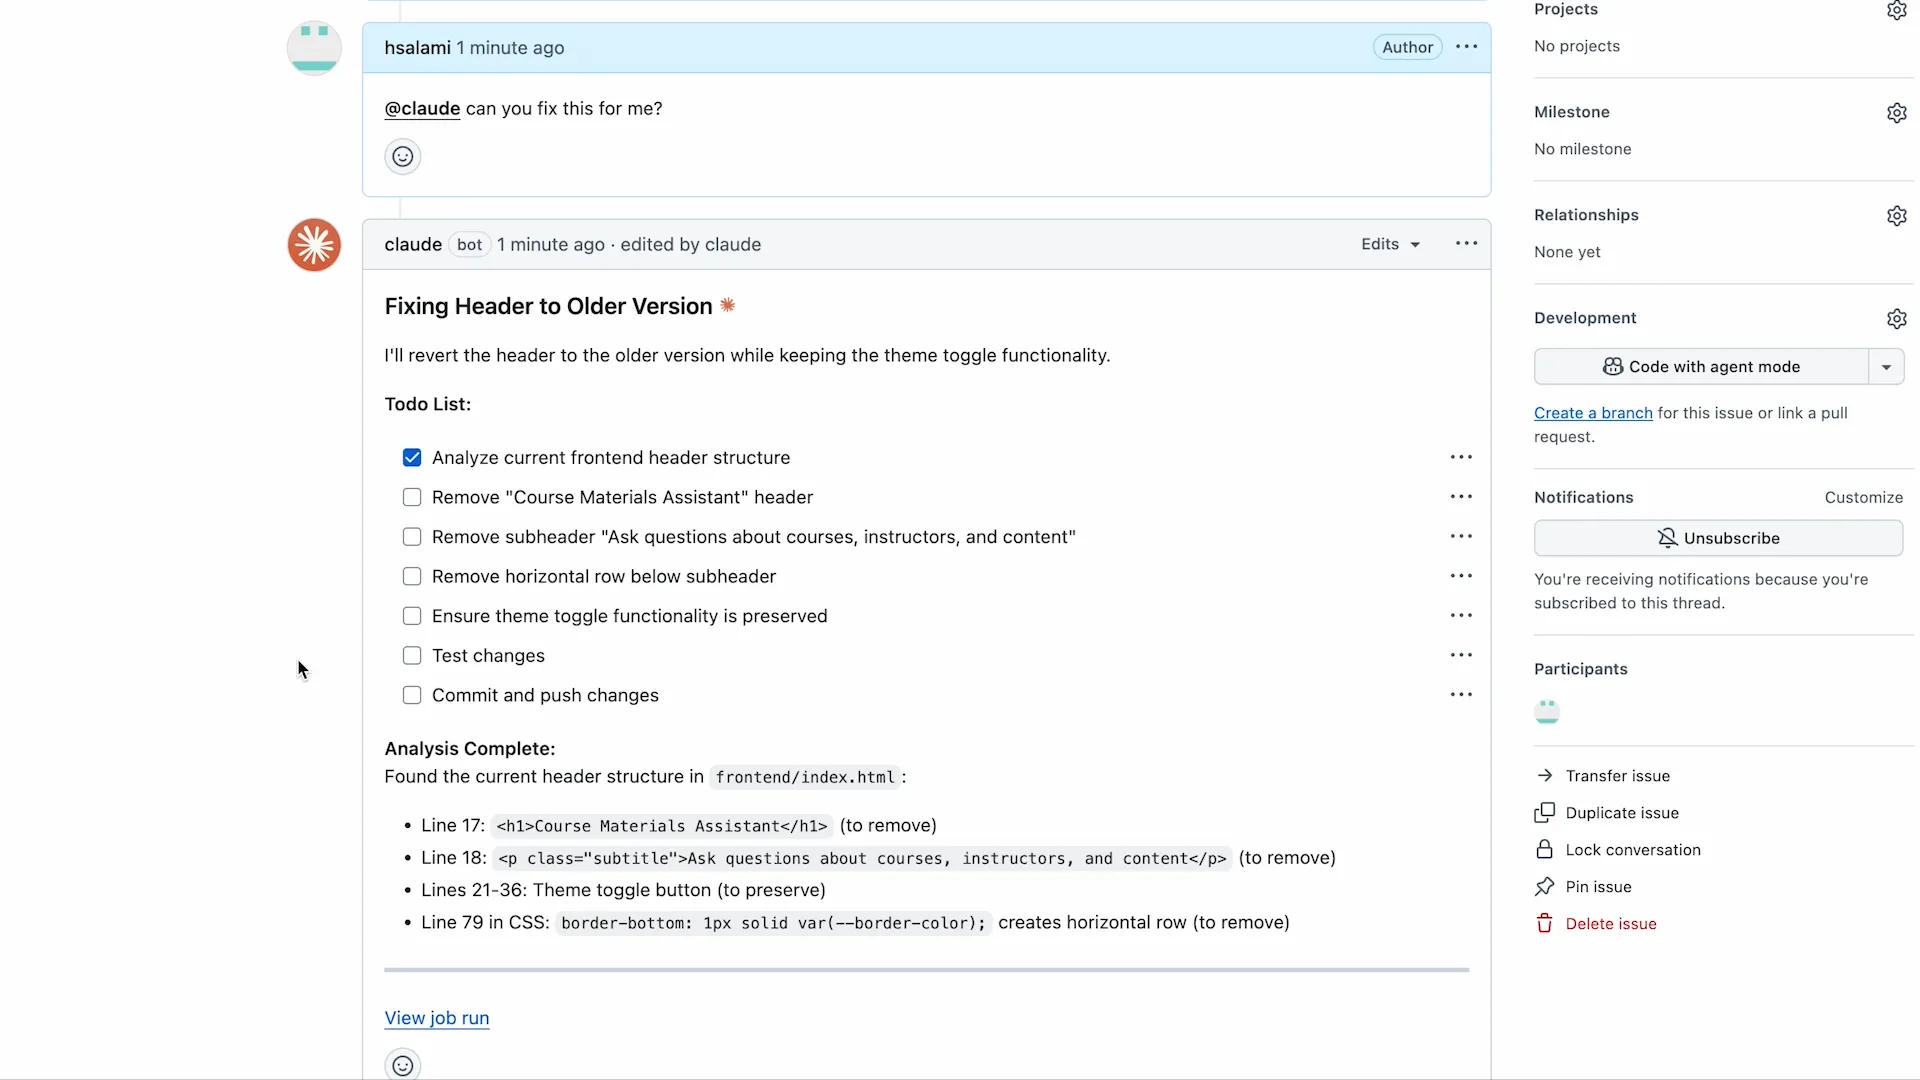This screenshot has width=1920, height=1080.
Task: Click the Claude spark icon beside heading
Action: (728, 306)
